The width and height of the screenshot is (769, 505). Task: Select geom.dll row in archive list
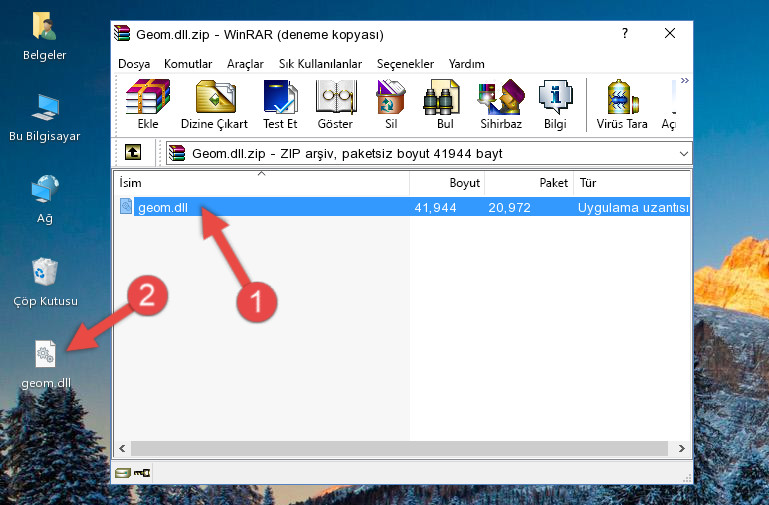click(403, 207)
